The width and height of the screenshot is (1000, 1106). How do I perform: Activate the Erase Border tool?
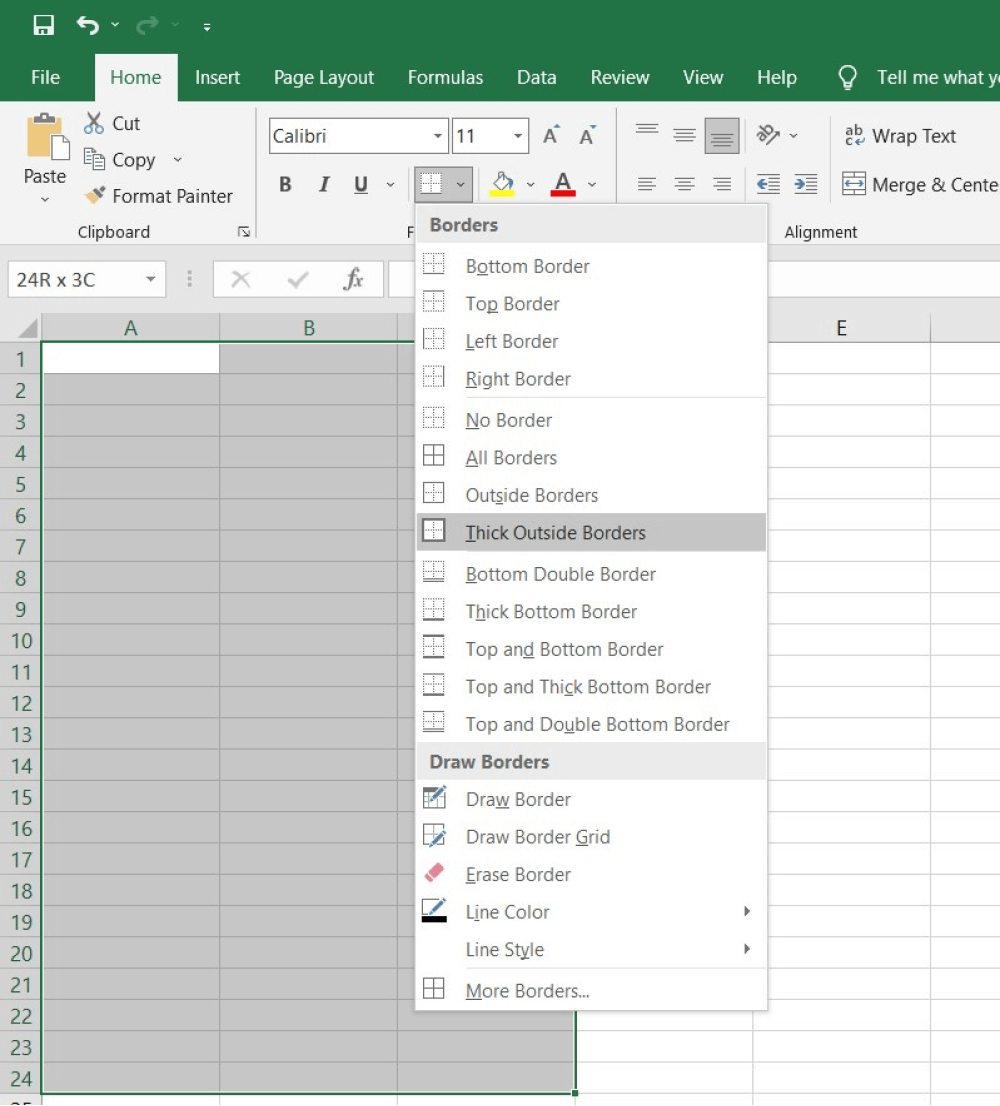518,874
